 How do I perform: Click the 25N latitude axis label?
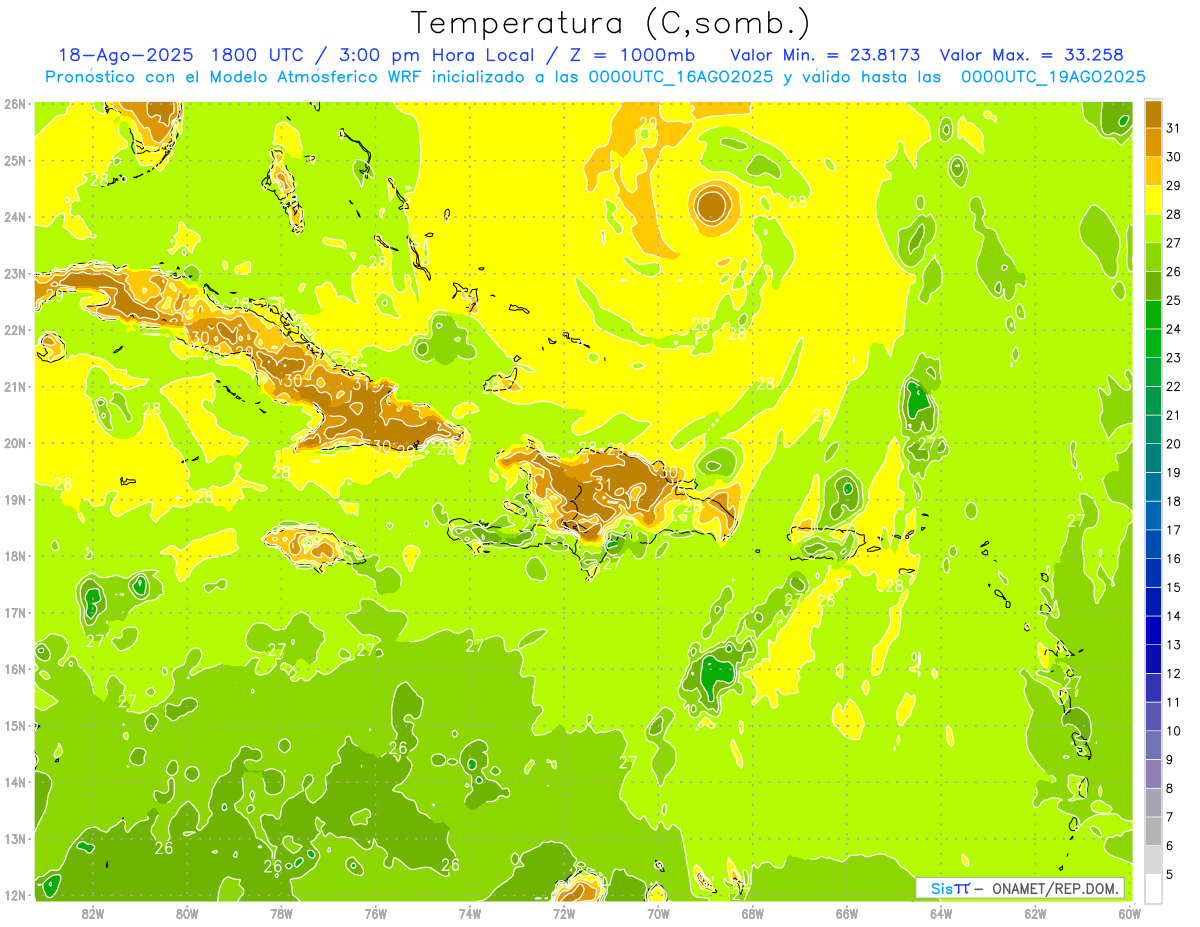coord(15,160)
